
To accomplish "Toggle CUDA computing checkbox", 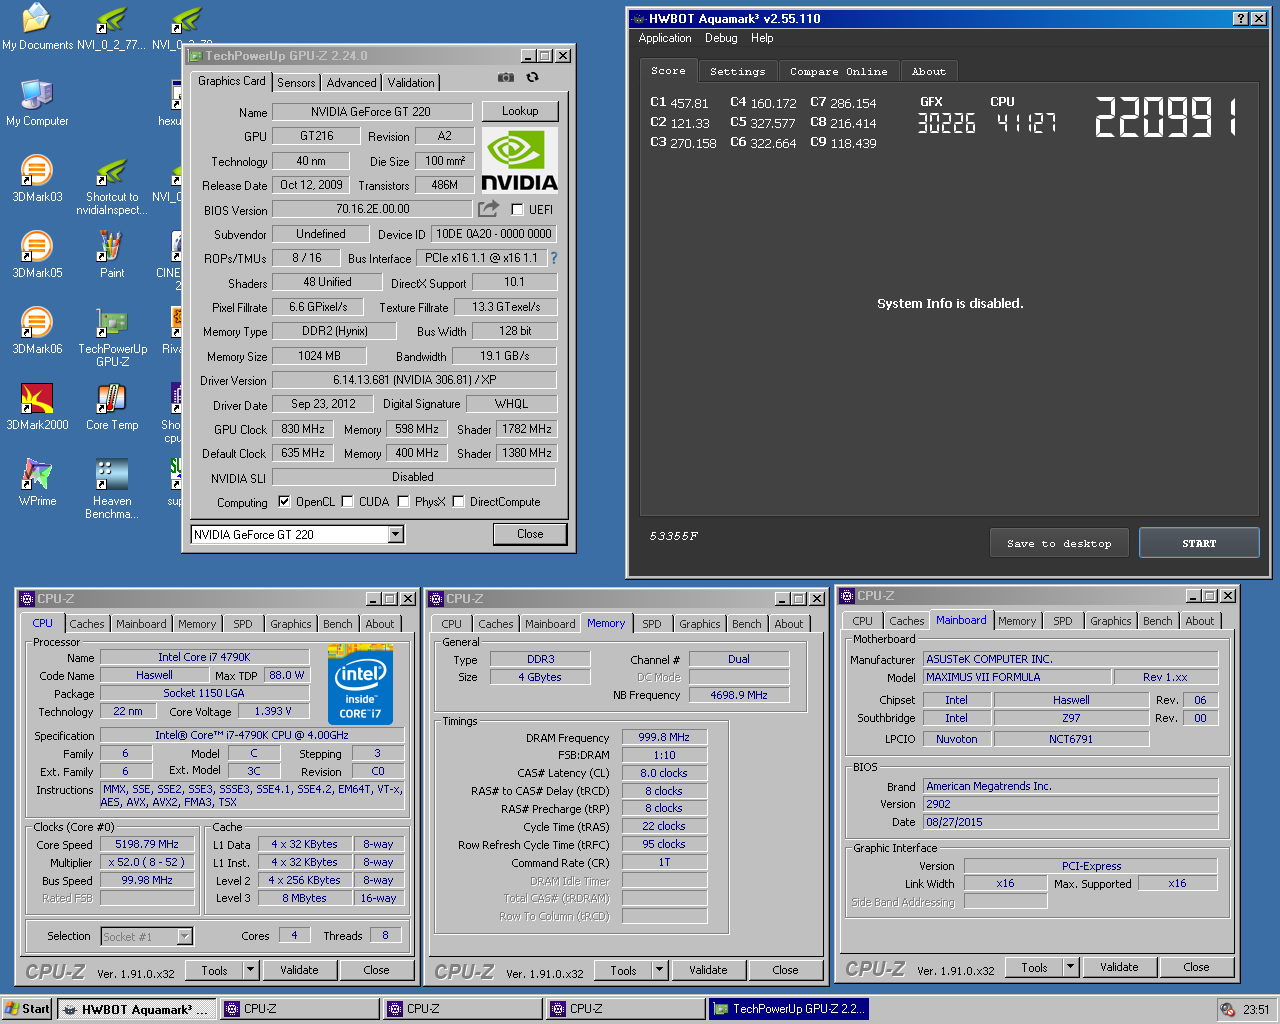I will [x=347, y=502].
